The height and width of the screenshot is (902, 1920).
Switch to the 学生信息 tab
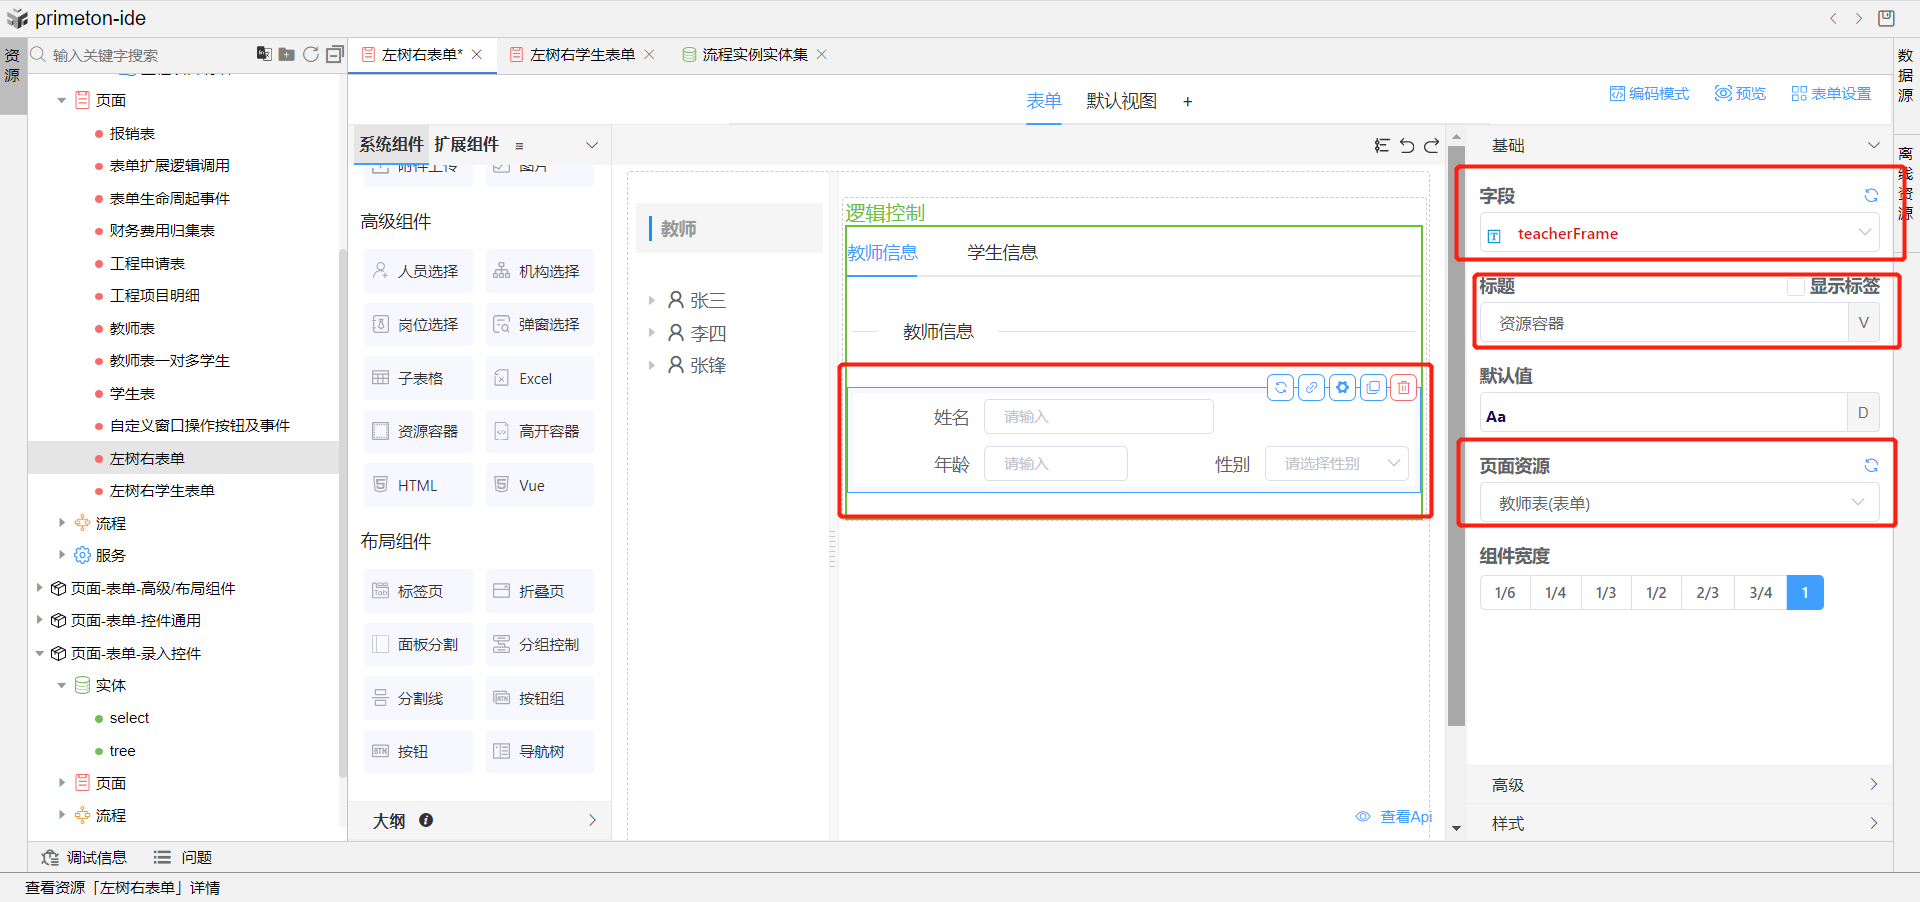(x=1002, y=253)
